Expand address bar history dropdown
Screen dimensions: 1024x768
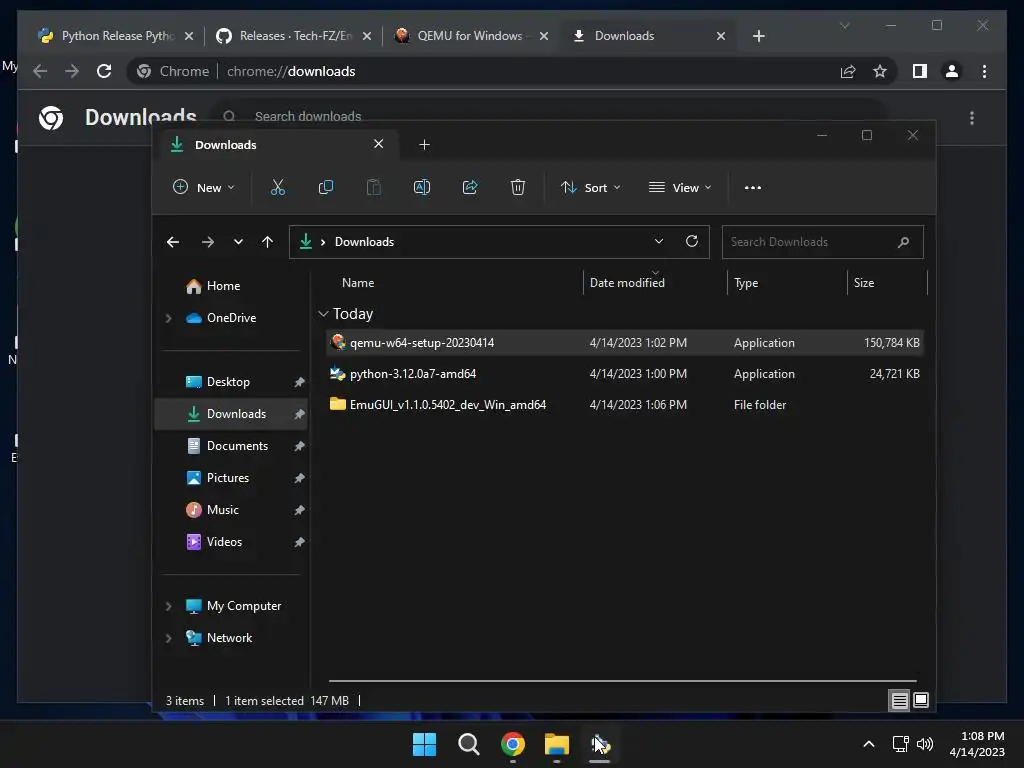click(659, 242)
